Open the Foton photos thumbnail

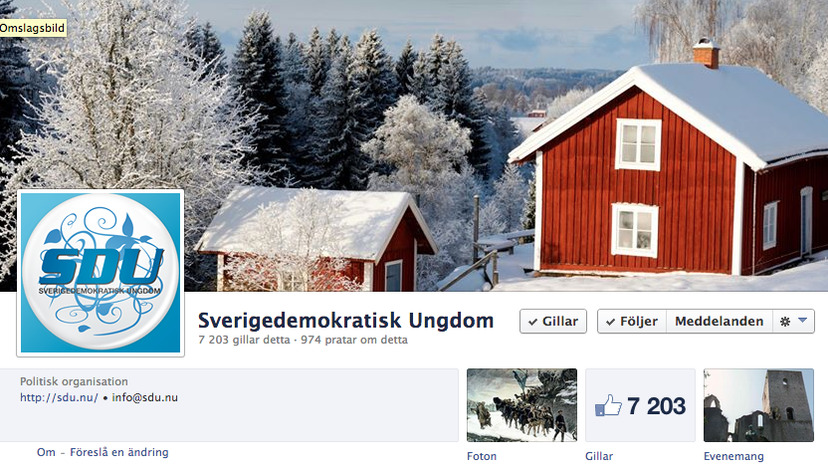(522, 405)
